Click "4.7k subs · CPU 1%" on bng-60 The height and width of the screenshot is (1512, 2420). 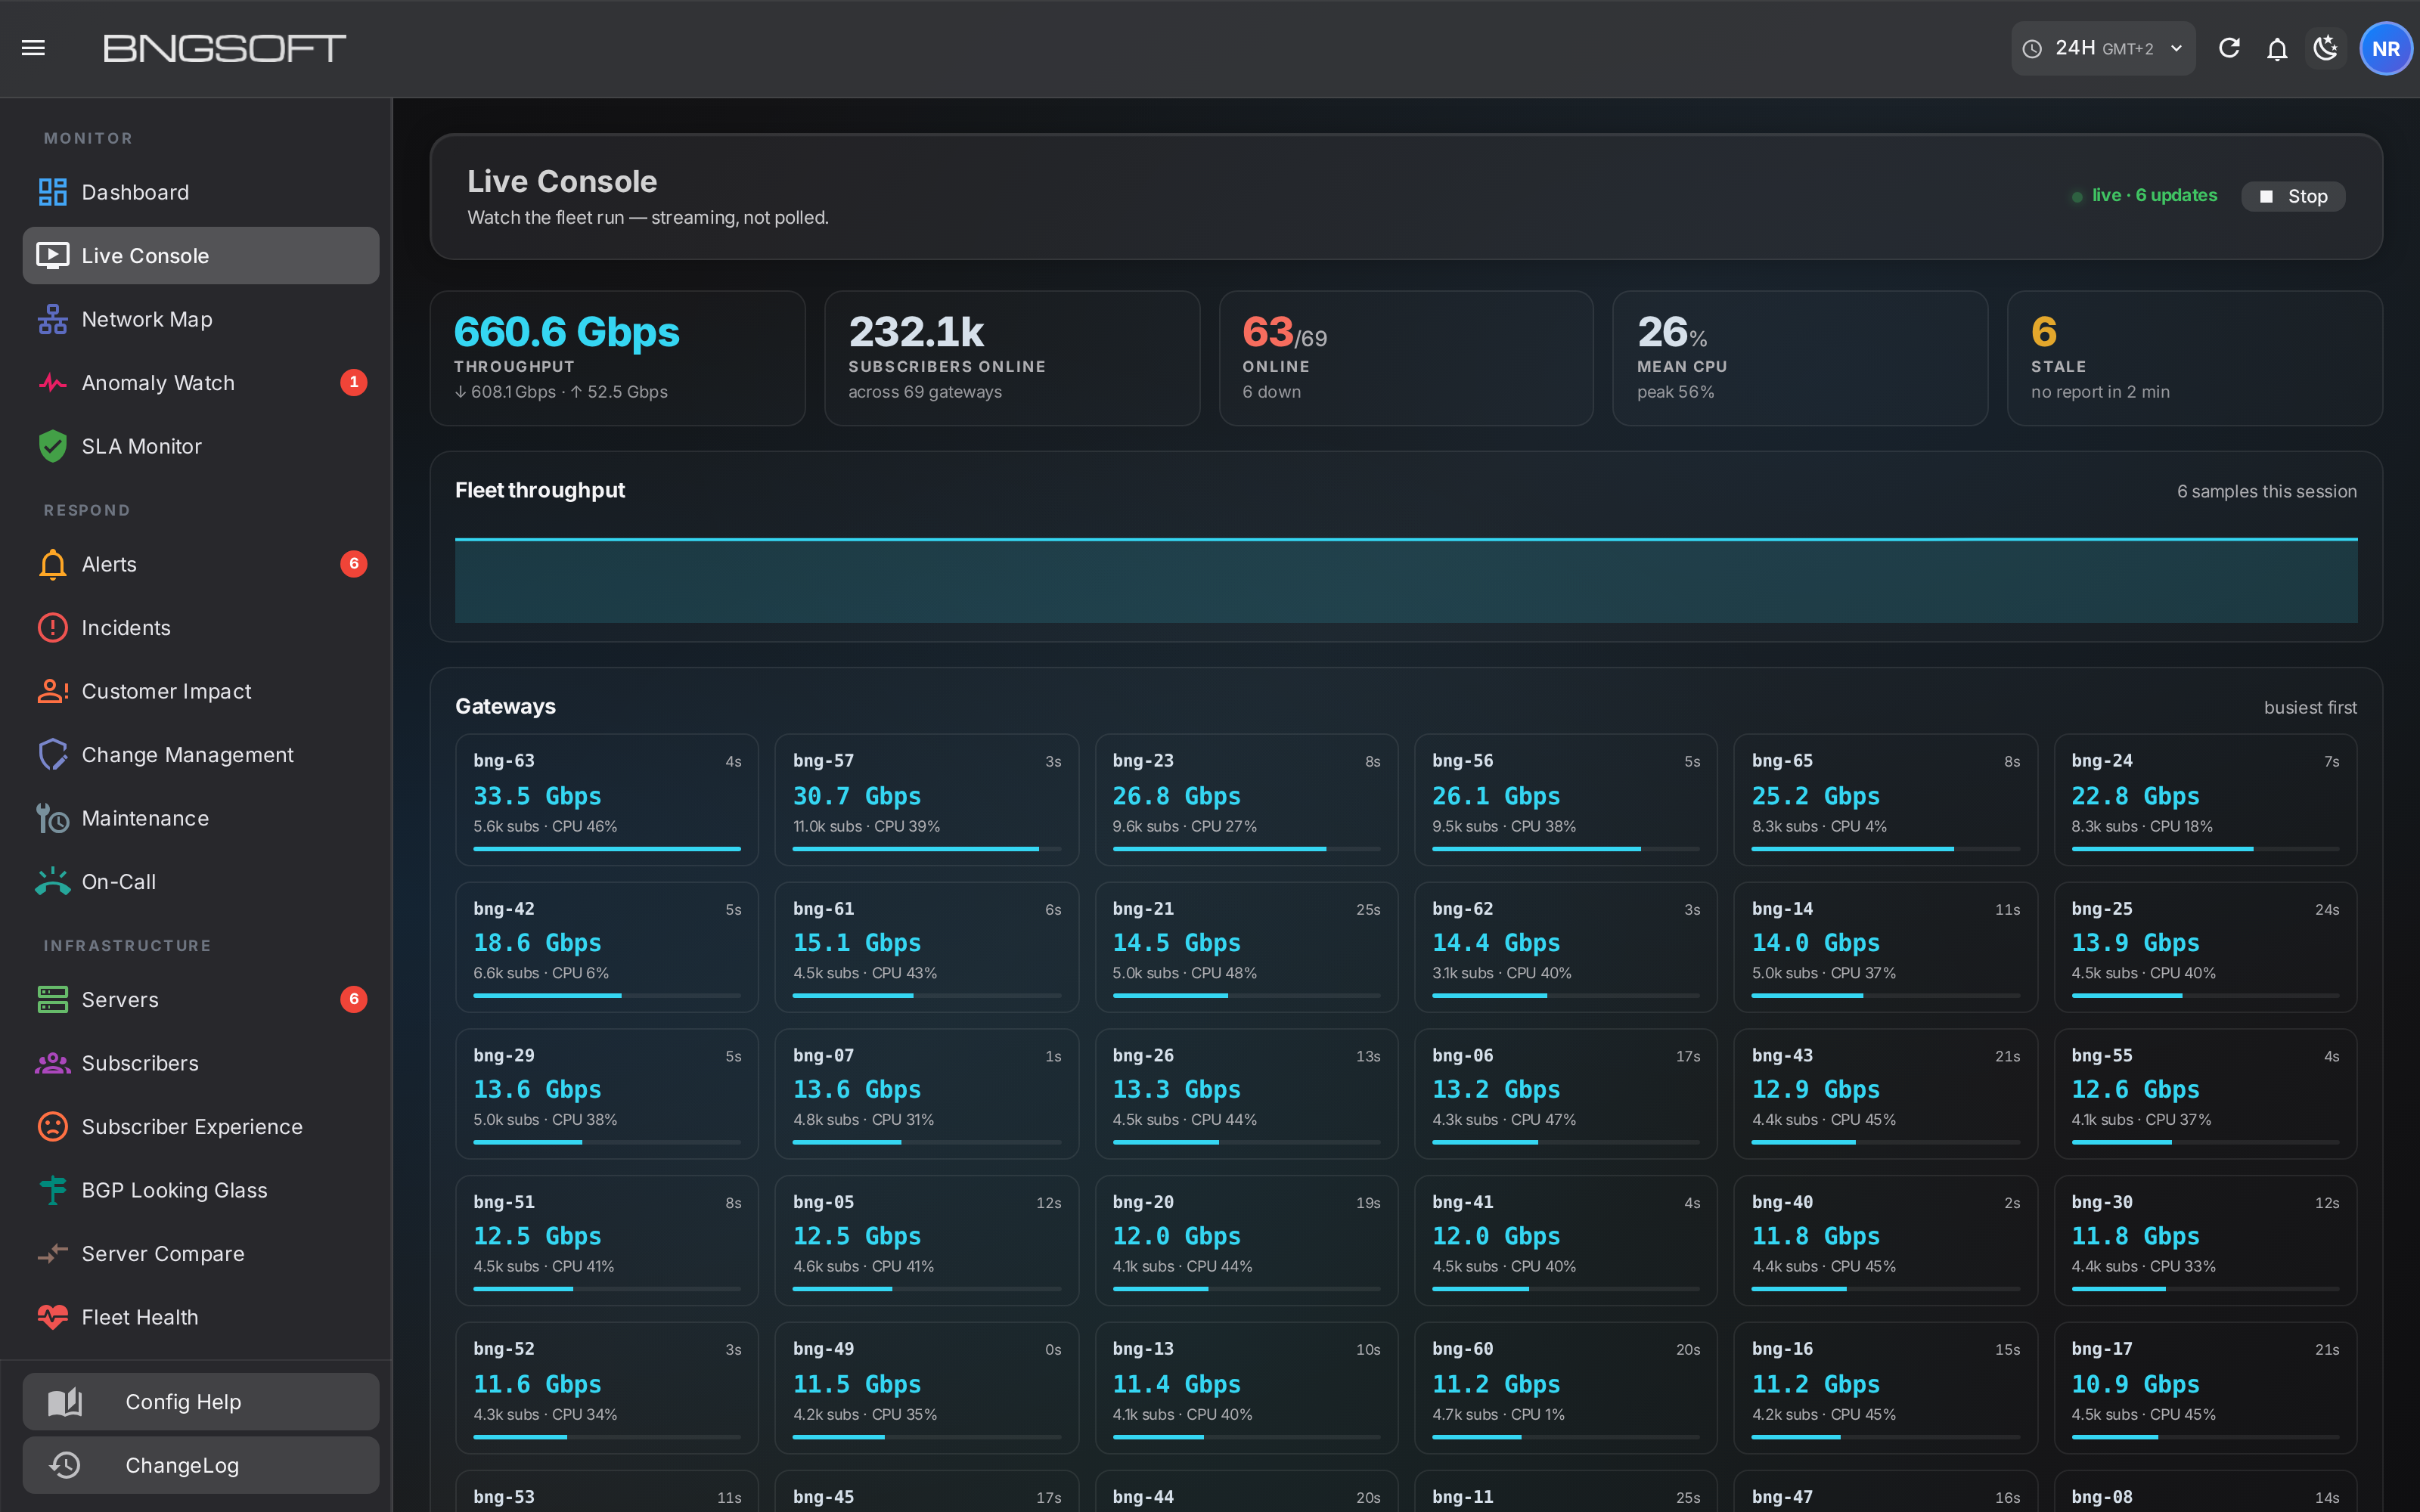pos(1498,1414)
